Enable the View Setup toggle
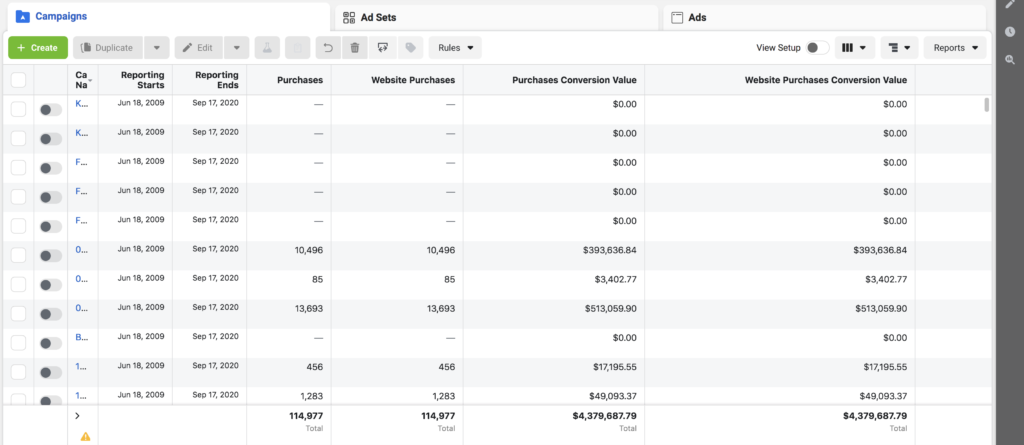 [817, 47]
